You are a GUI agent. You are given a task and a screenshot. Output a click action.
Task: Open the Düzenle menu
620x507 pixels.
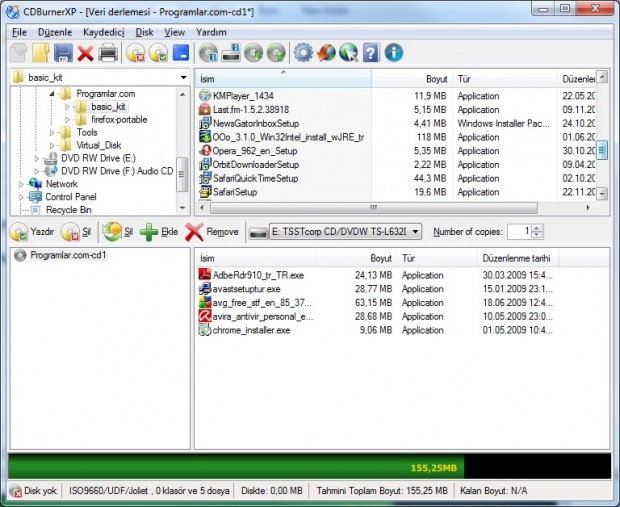click(55, 32)
